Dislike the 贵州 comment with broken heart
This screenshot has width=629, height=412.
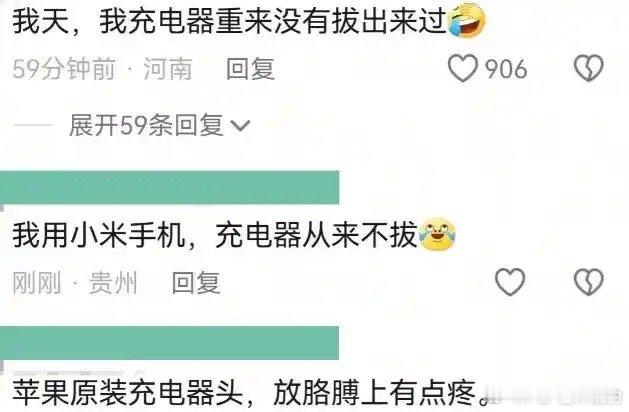pyautogui.click(x=588, y=282)
